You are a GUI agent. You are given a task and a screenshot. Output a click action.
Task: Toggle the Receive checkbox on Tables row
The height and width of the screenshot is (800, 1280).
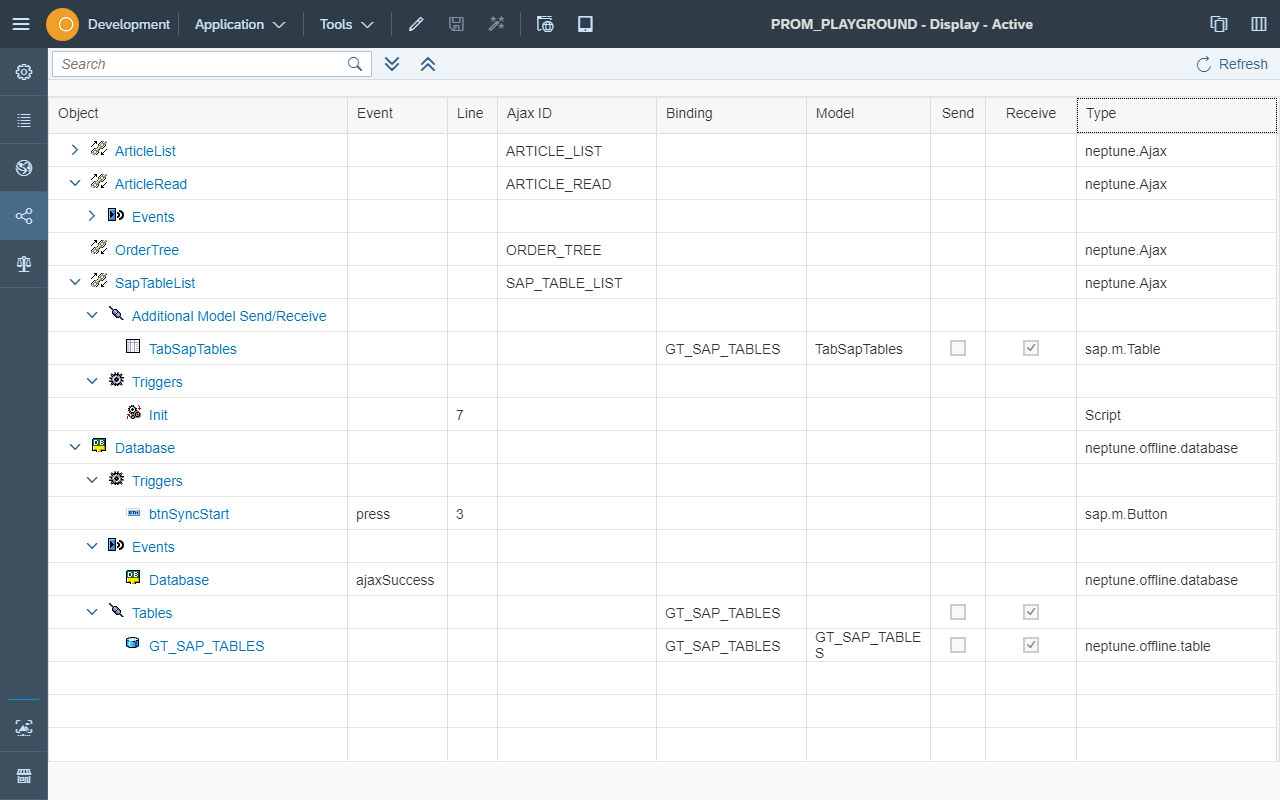click(x=1030, y=612)
